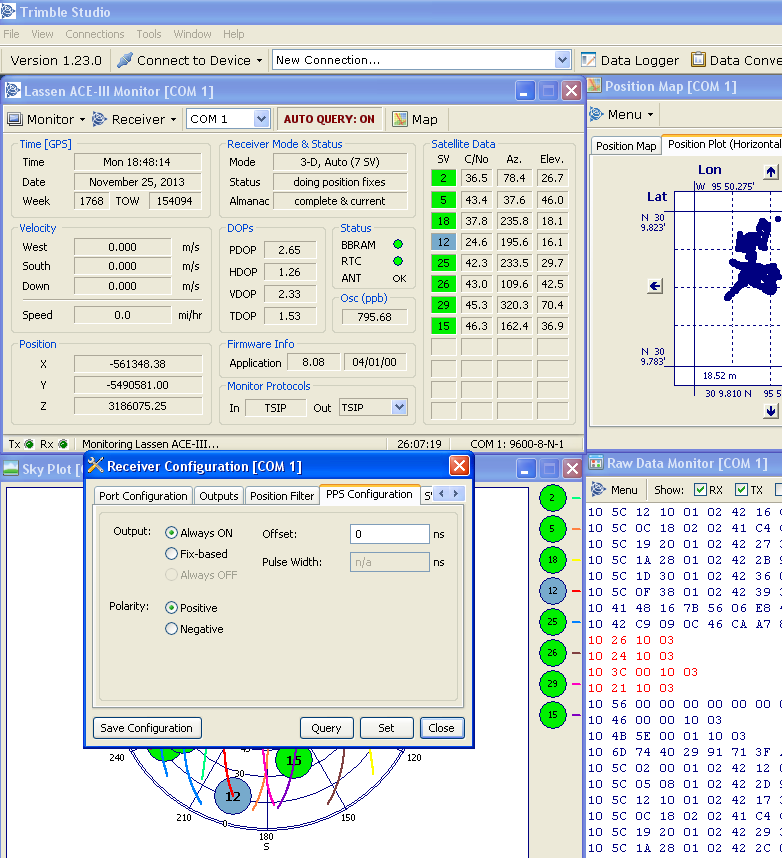Open the Data Converter tool

tap(736, 60)
